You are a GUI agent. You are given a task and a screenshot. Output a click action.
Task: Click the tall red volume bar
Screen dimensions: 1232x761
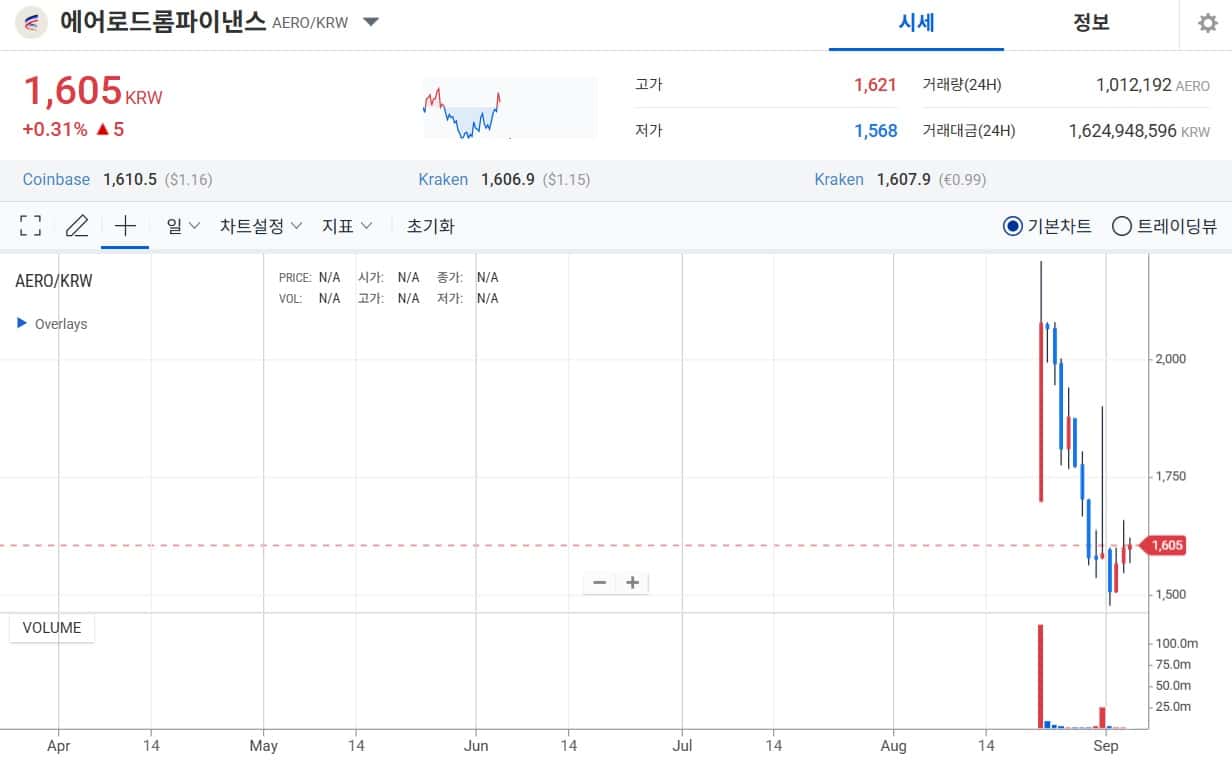1040,676
